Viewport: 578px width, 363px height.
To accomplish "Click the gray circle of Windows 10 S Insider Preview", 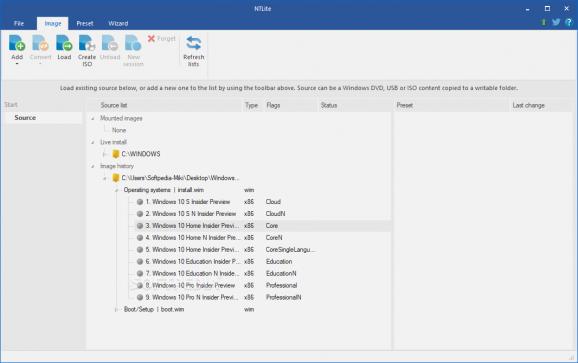I will (x=140, y=202).
